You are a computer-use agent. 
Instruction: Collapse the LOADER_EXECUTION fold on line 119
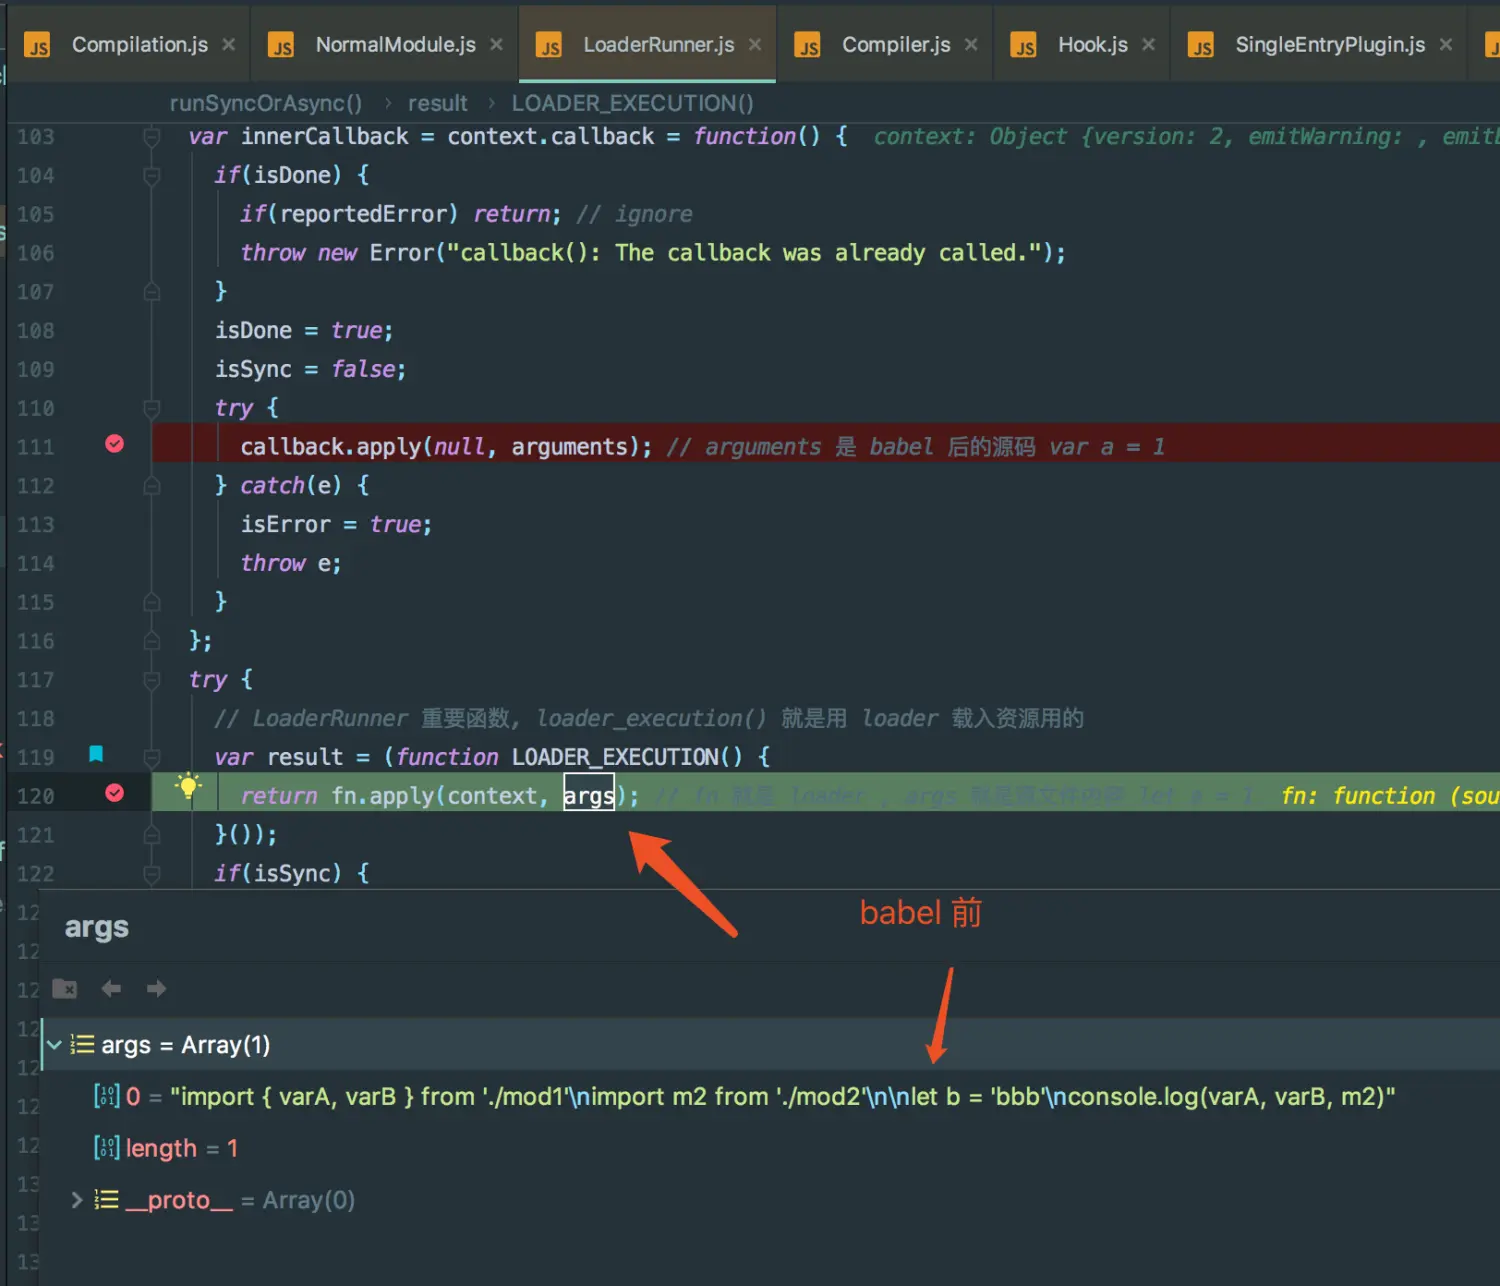152,758
